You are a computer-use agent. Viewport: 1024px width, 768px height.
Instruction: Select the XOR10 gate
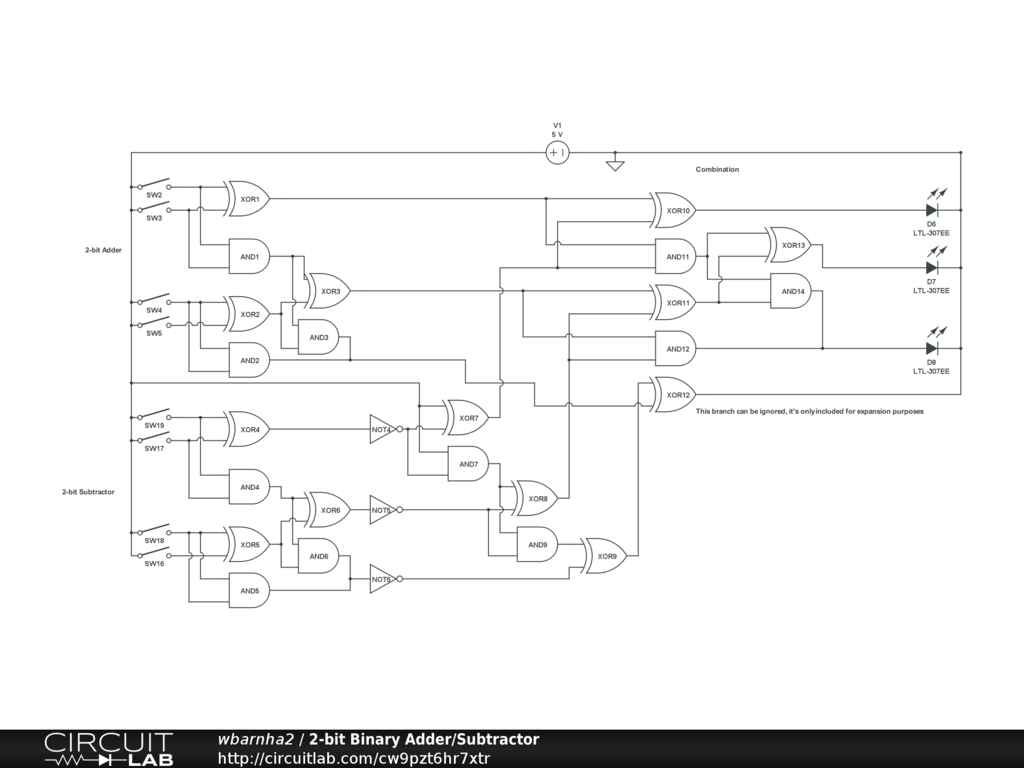[676, 211]
